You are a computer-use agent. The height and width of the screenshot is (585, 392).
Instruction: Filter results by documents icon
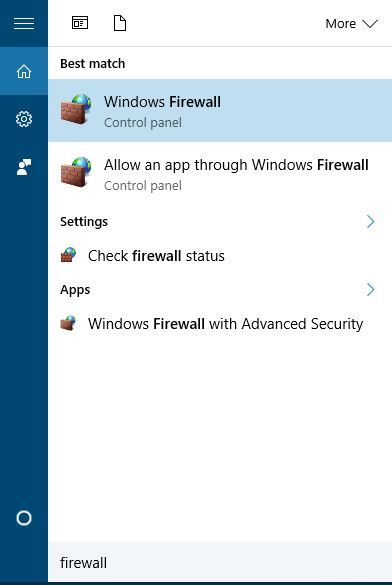coord(120,23)
